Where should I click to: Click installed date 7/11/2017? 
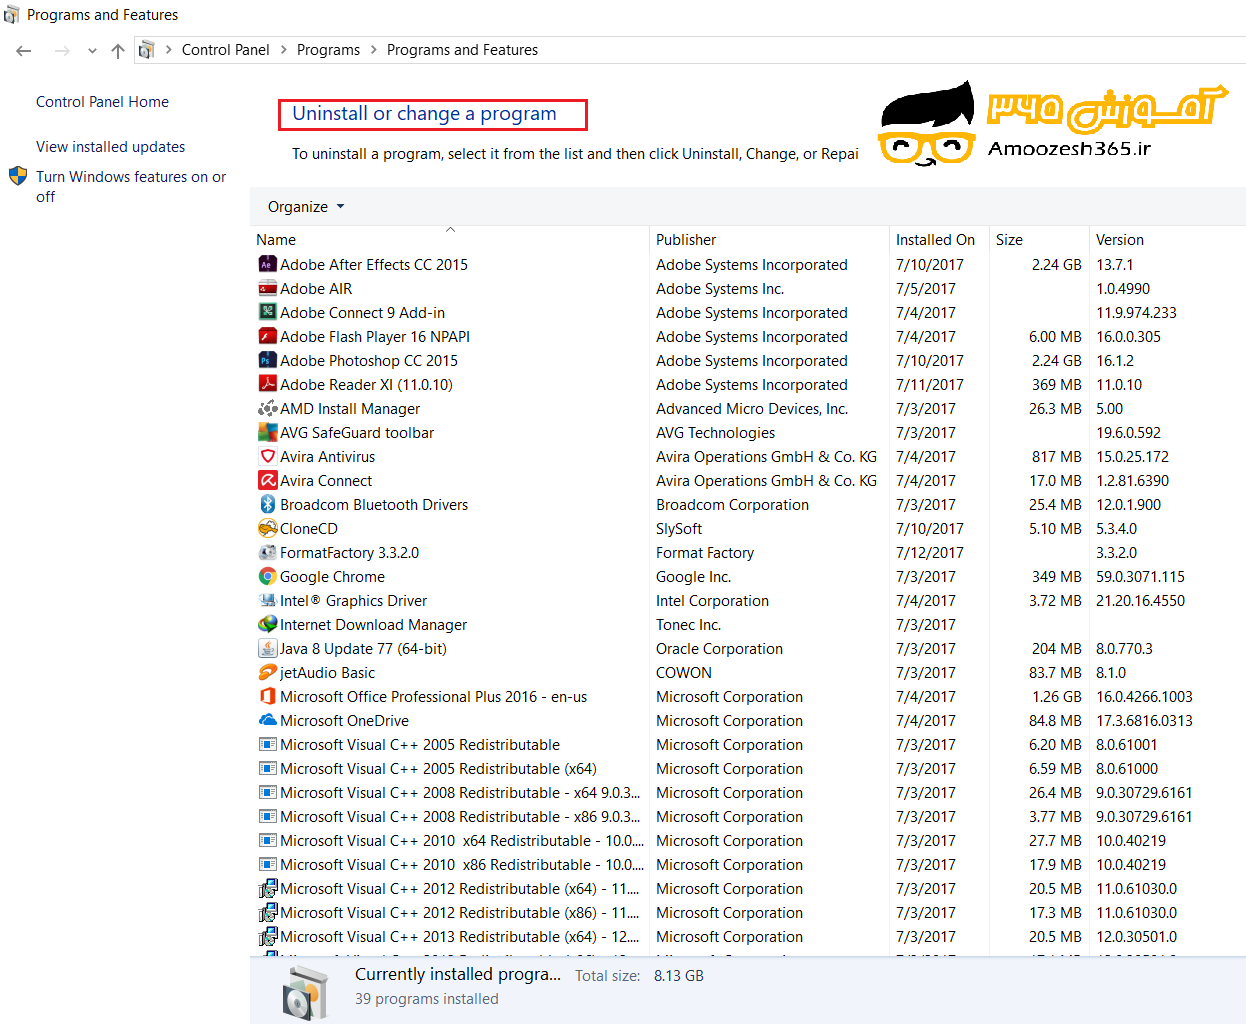tap(930, 384)
